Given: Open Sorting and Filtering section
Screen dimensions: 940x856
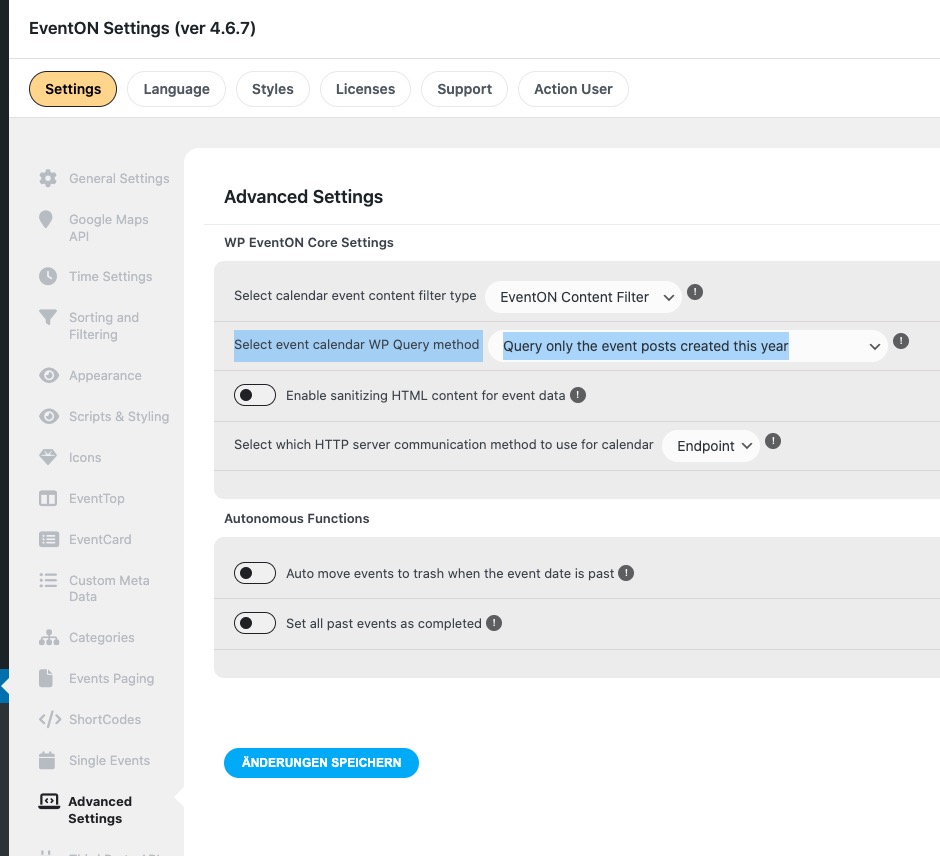Looking at the screenshot, I should click(104, 325).
